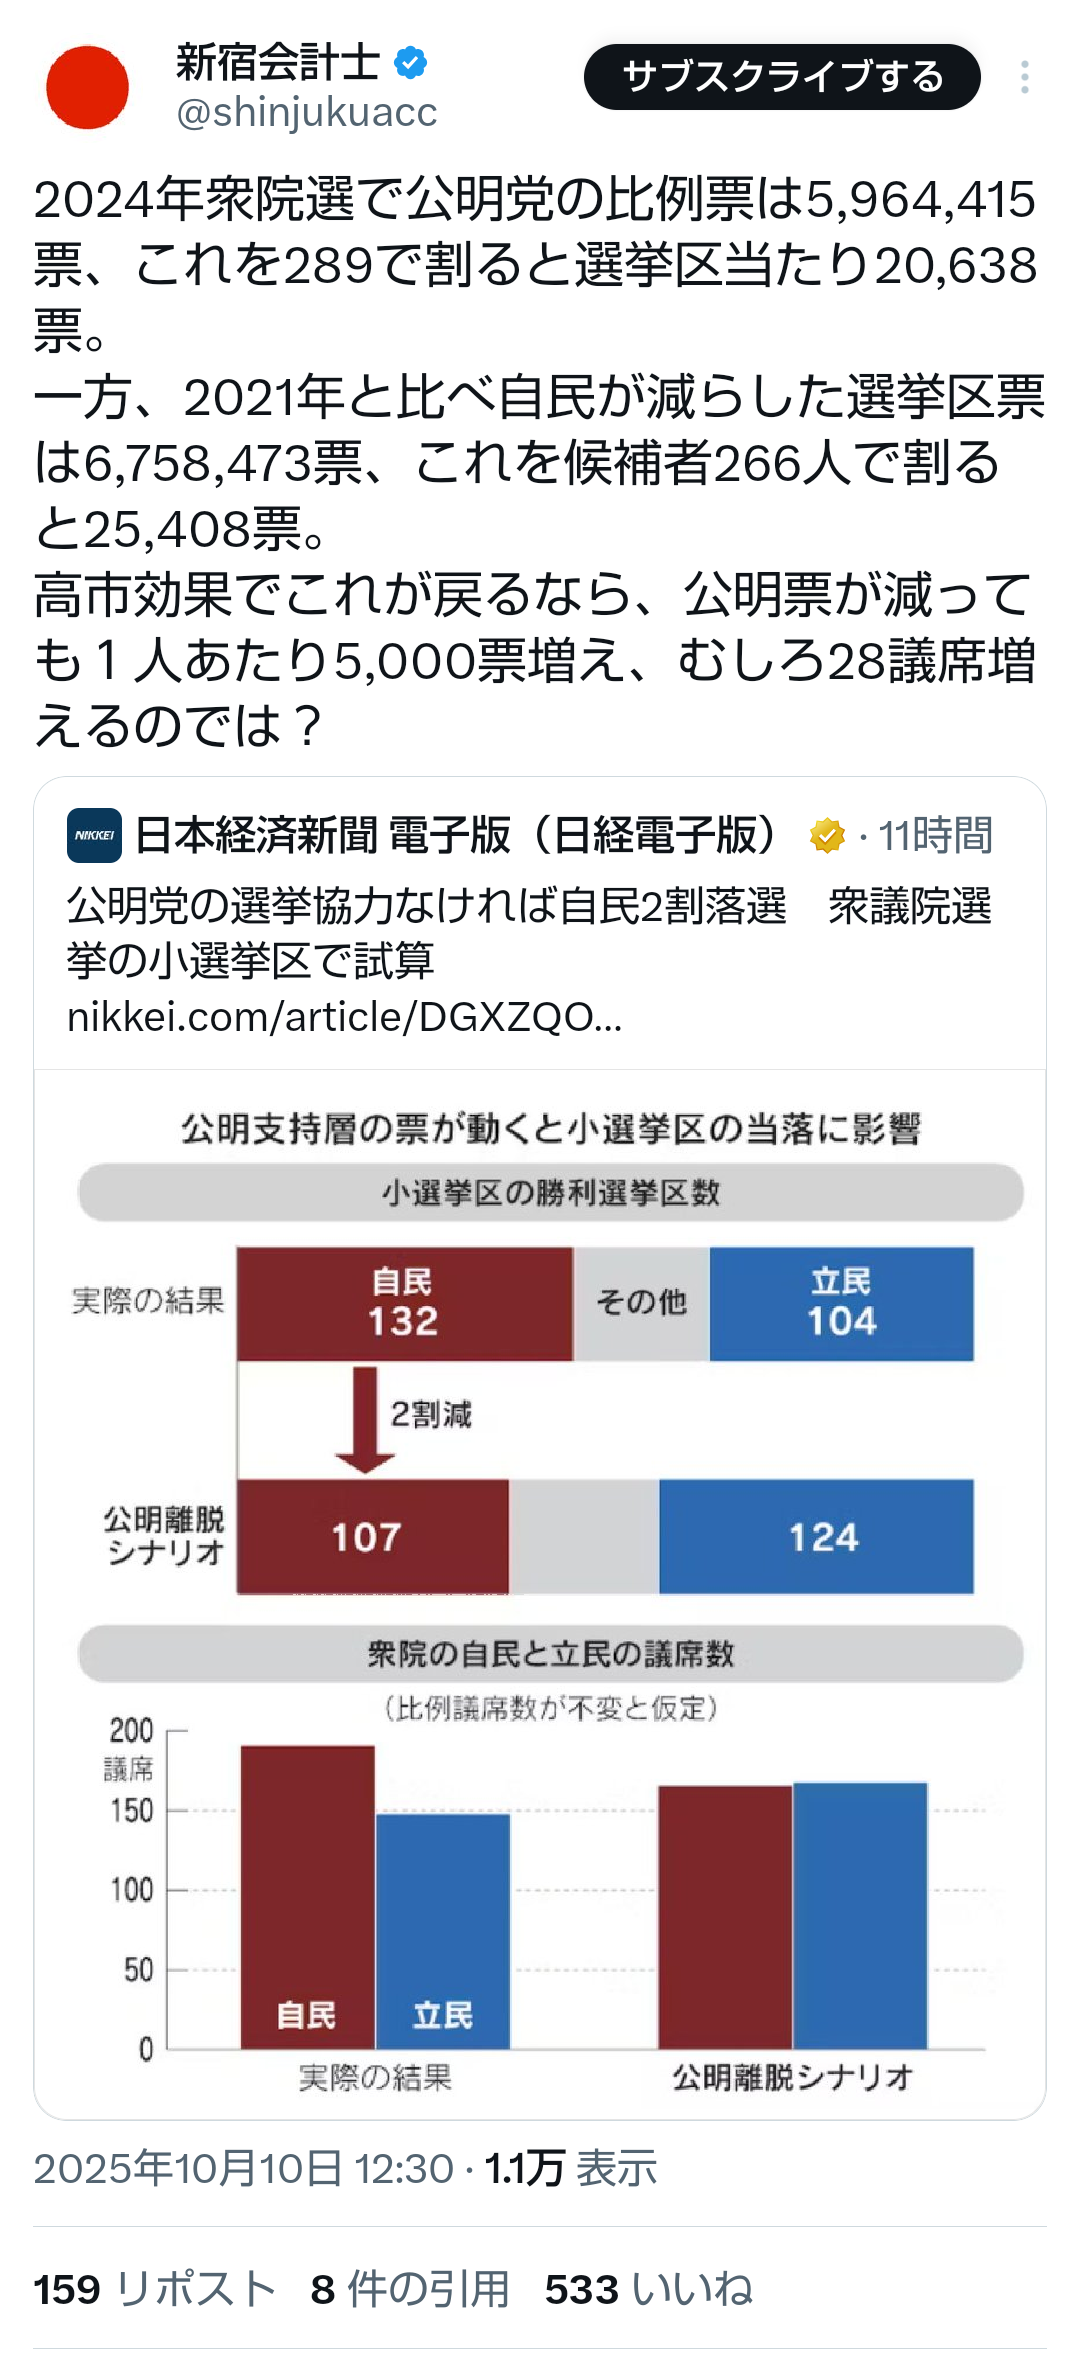Open the three-dot more options menu
This screenshot has height=2369, width=1080.
coord(1024,77)
